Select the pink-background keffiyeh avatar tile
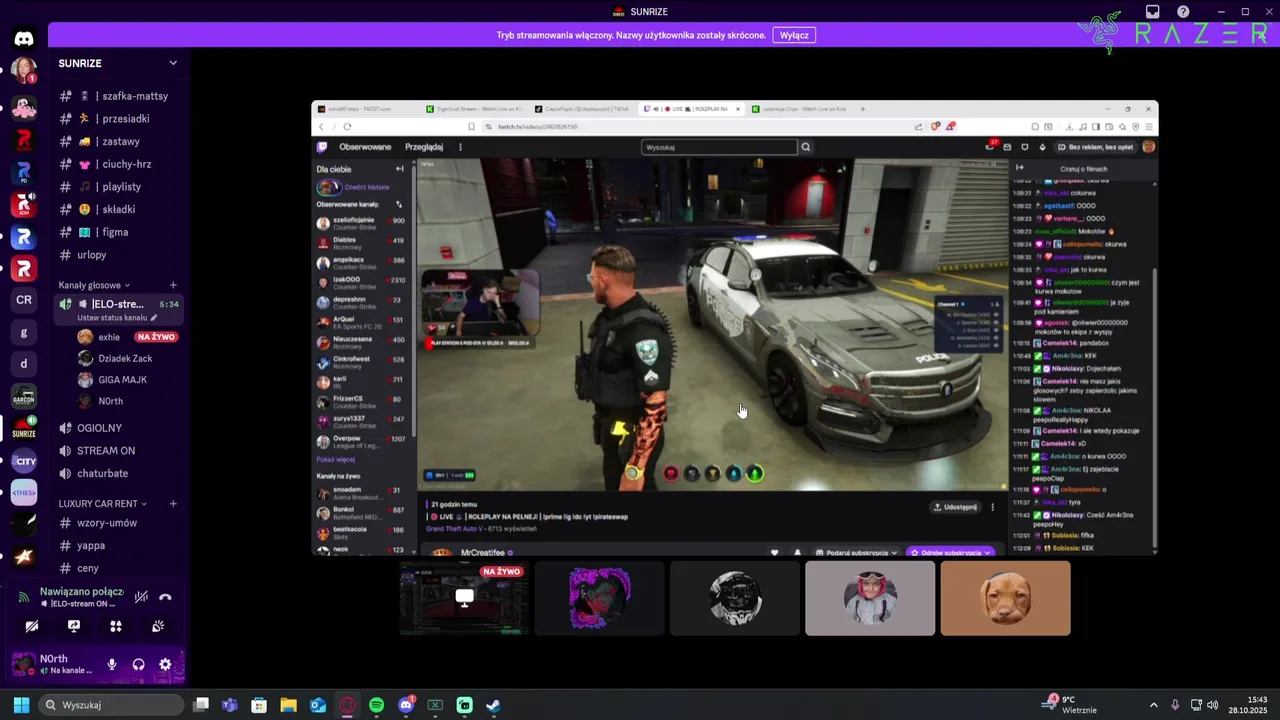Viewport: 1280px width, 720px height. [x=870, y=598]
